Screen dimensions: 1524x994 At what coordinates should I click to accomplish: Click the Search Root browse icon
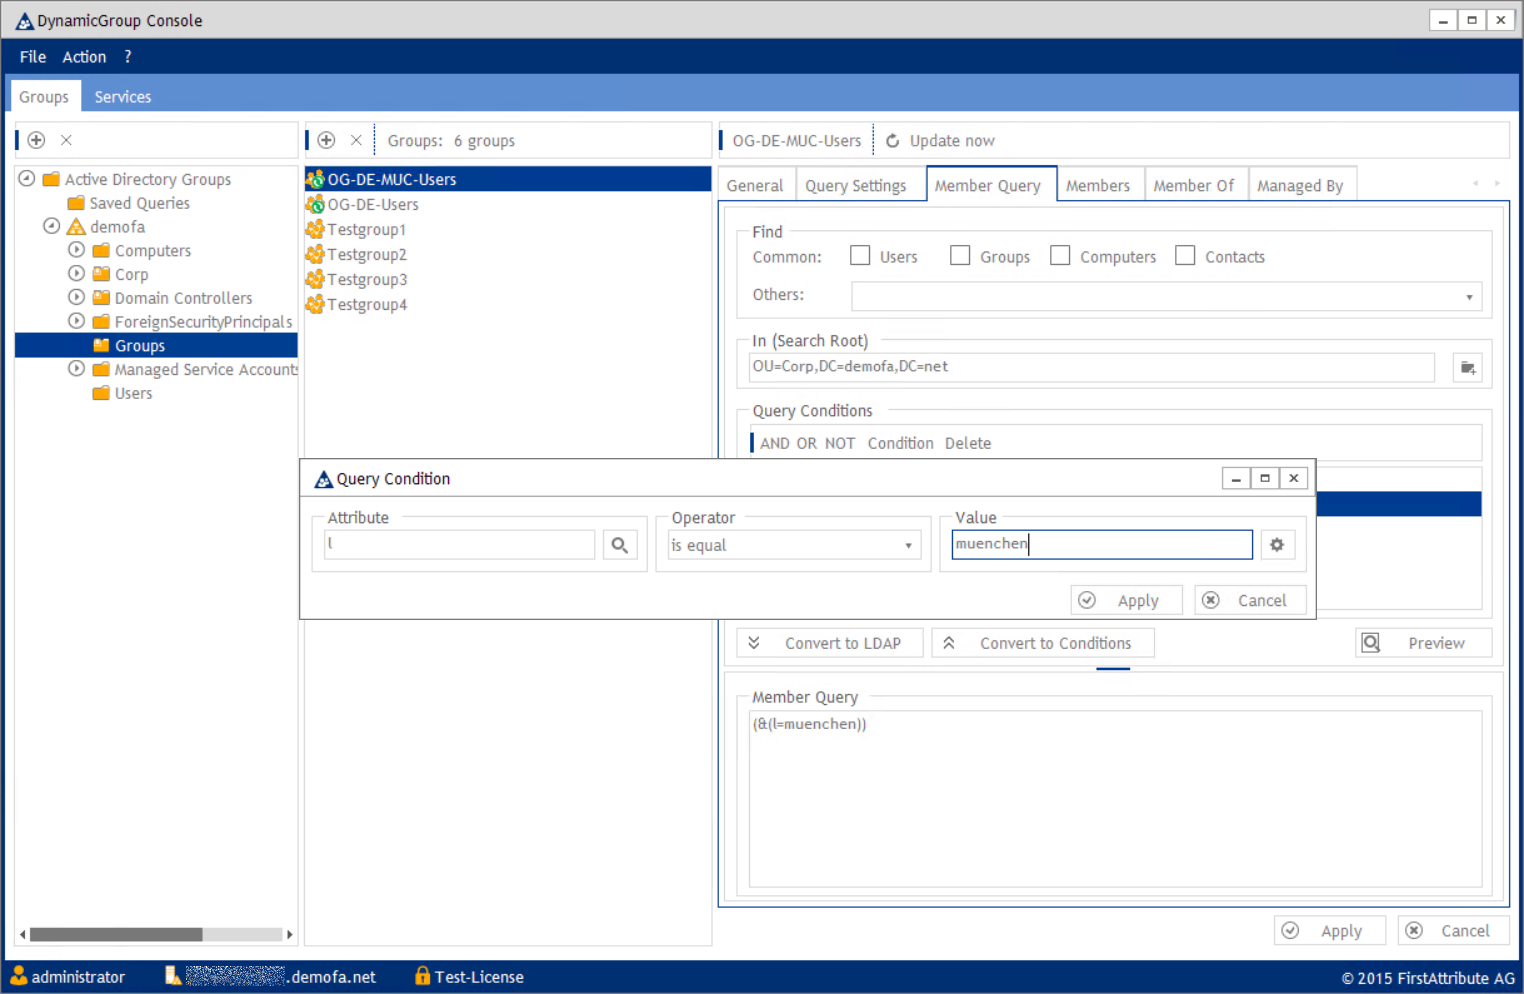pyautogui.click(x=1467, y=368)
